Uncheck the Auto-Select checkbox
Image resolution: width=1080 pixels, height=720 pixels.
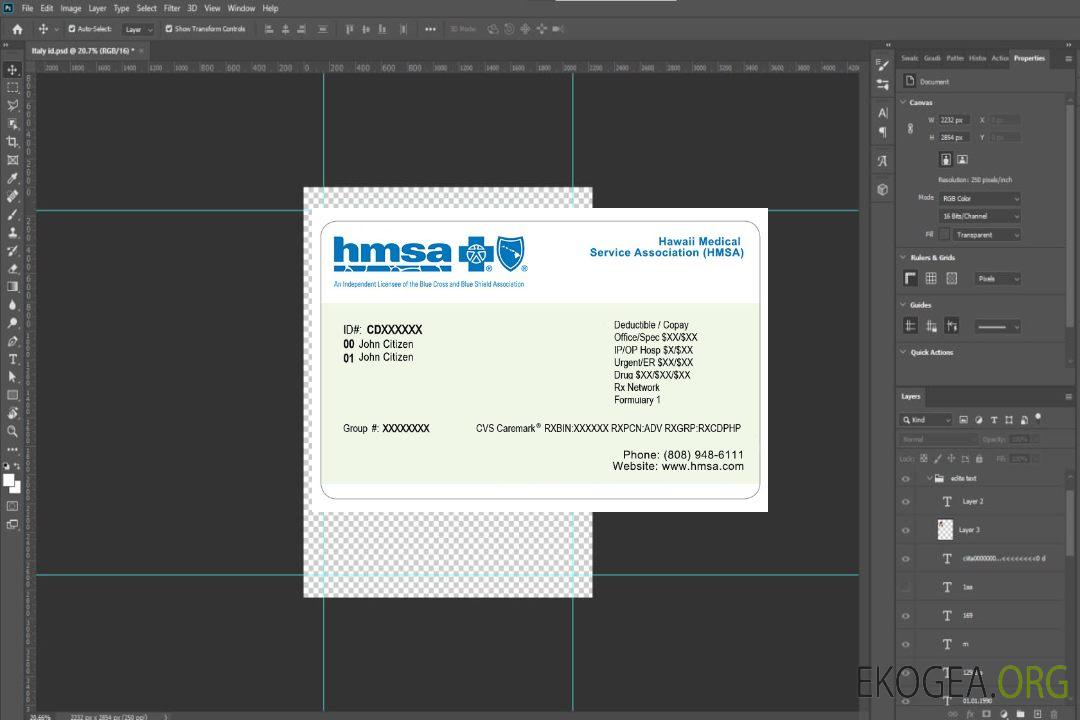pos(72,29)
